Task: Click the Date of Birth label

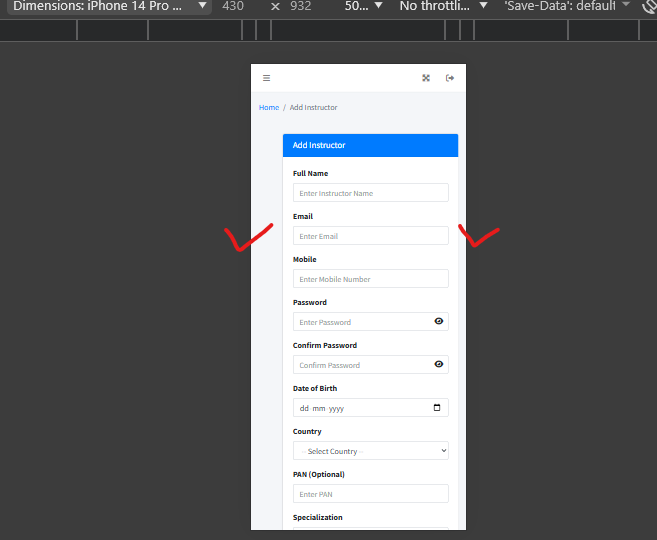Action: coord(315,388)
